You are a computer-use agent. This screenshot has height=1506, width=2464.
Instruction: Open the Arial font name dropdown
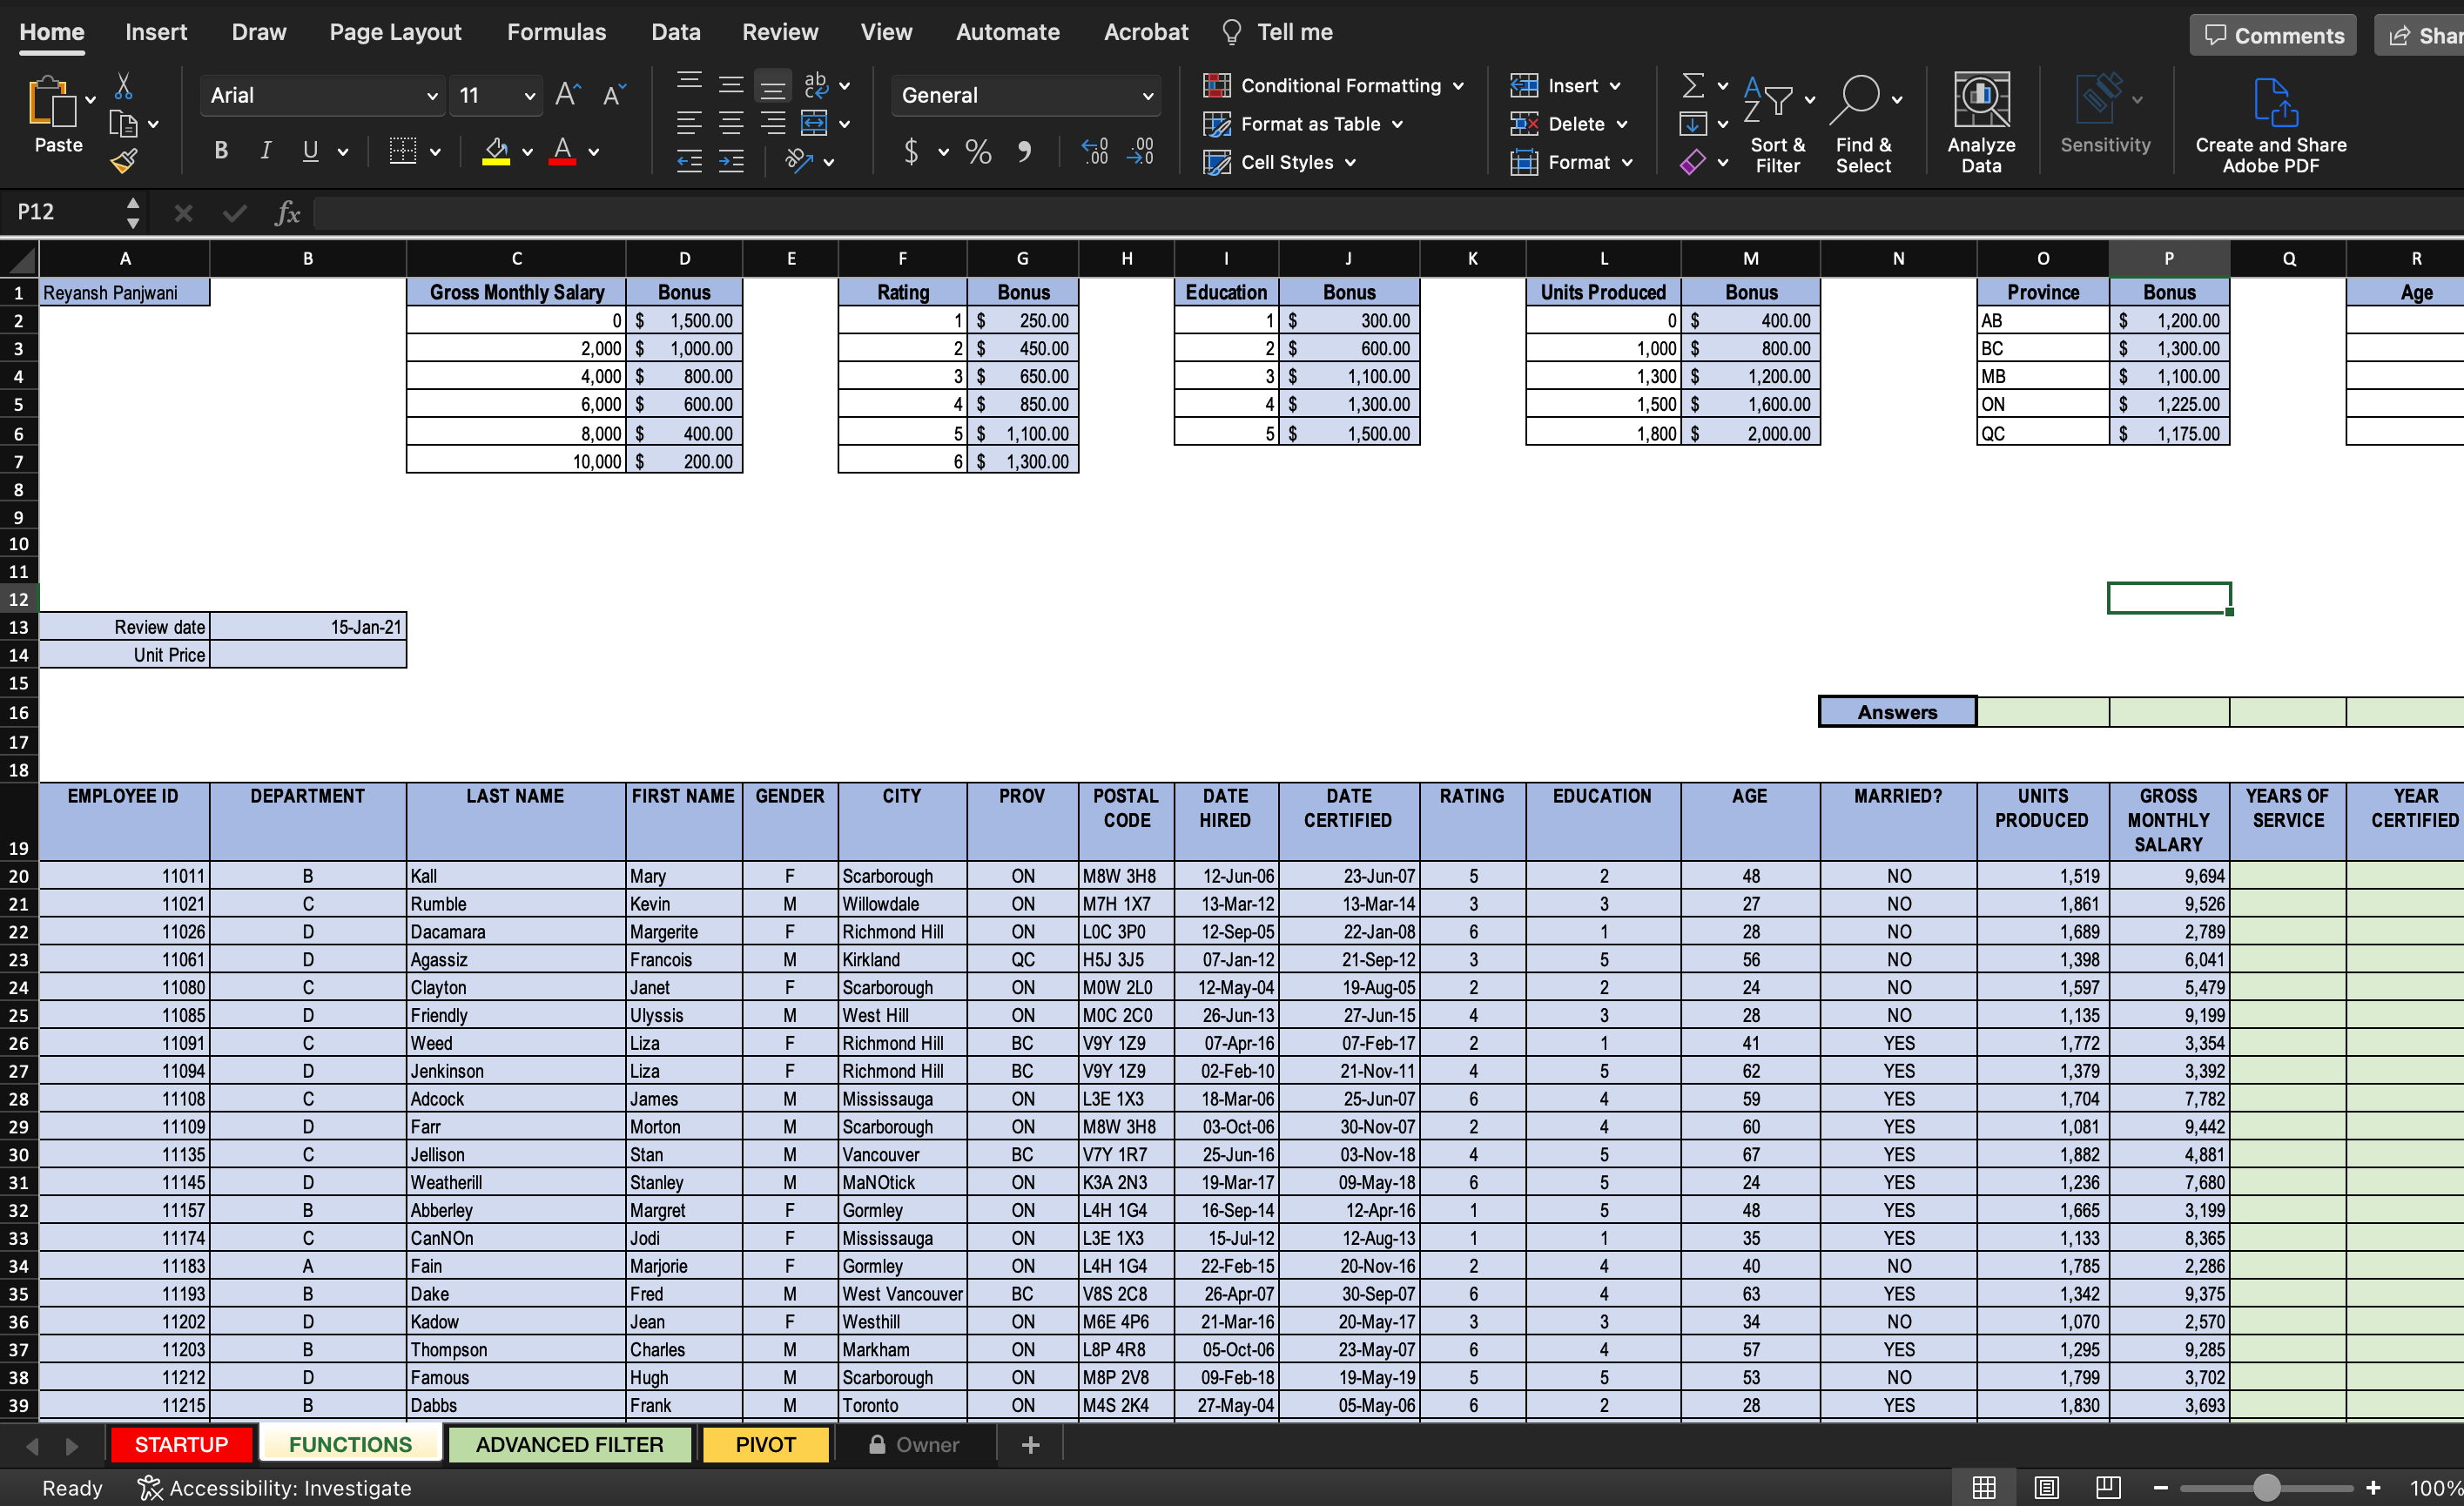(x=432, y=96)
